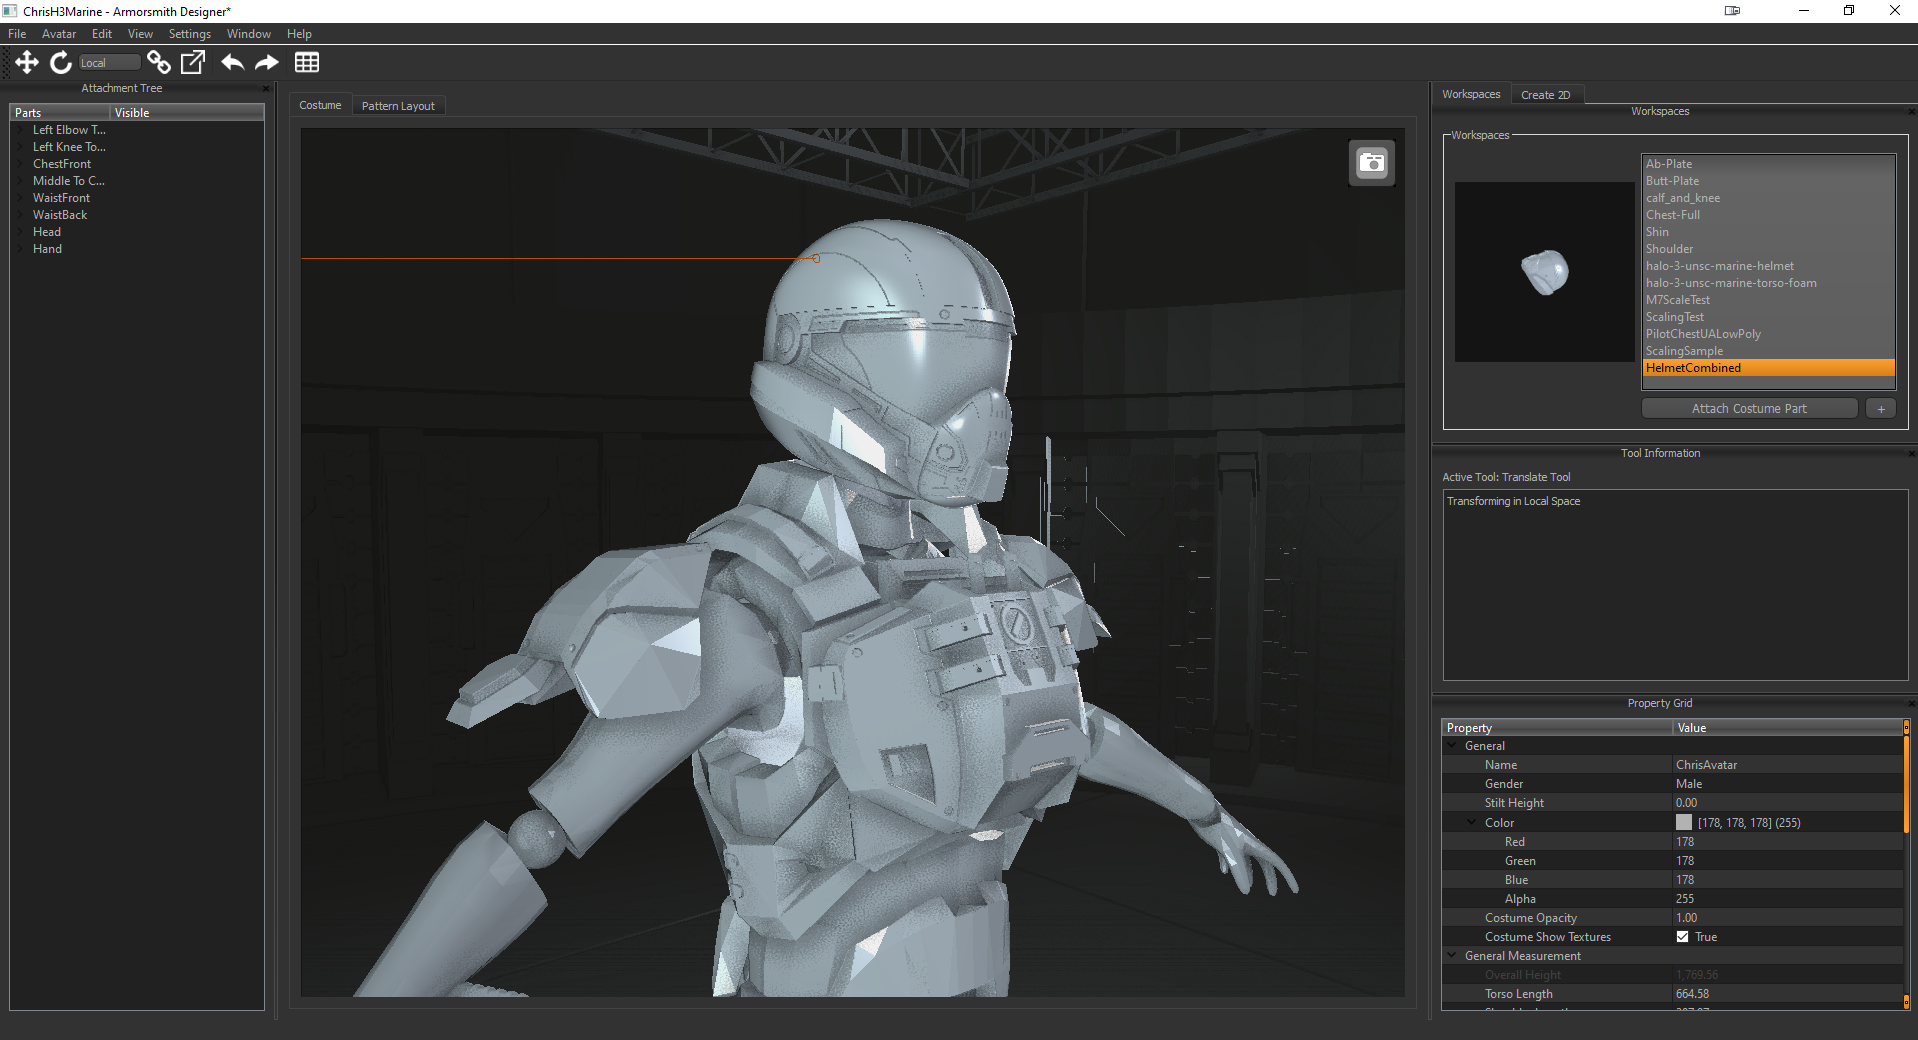Collapse the General Measurement group
Viewport: 1918px width, 1040px height.
(1452, 956)
